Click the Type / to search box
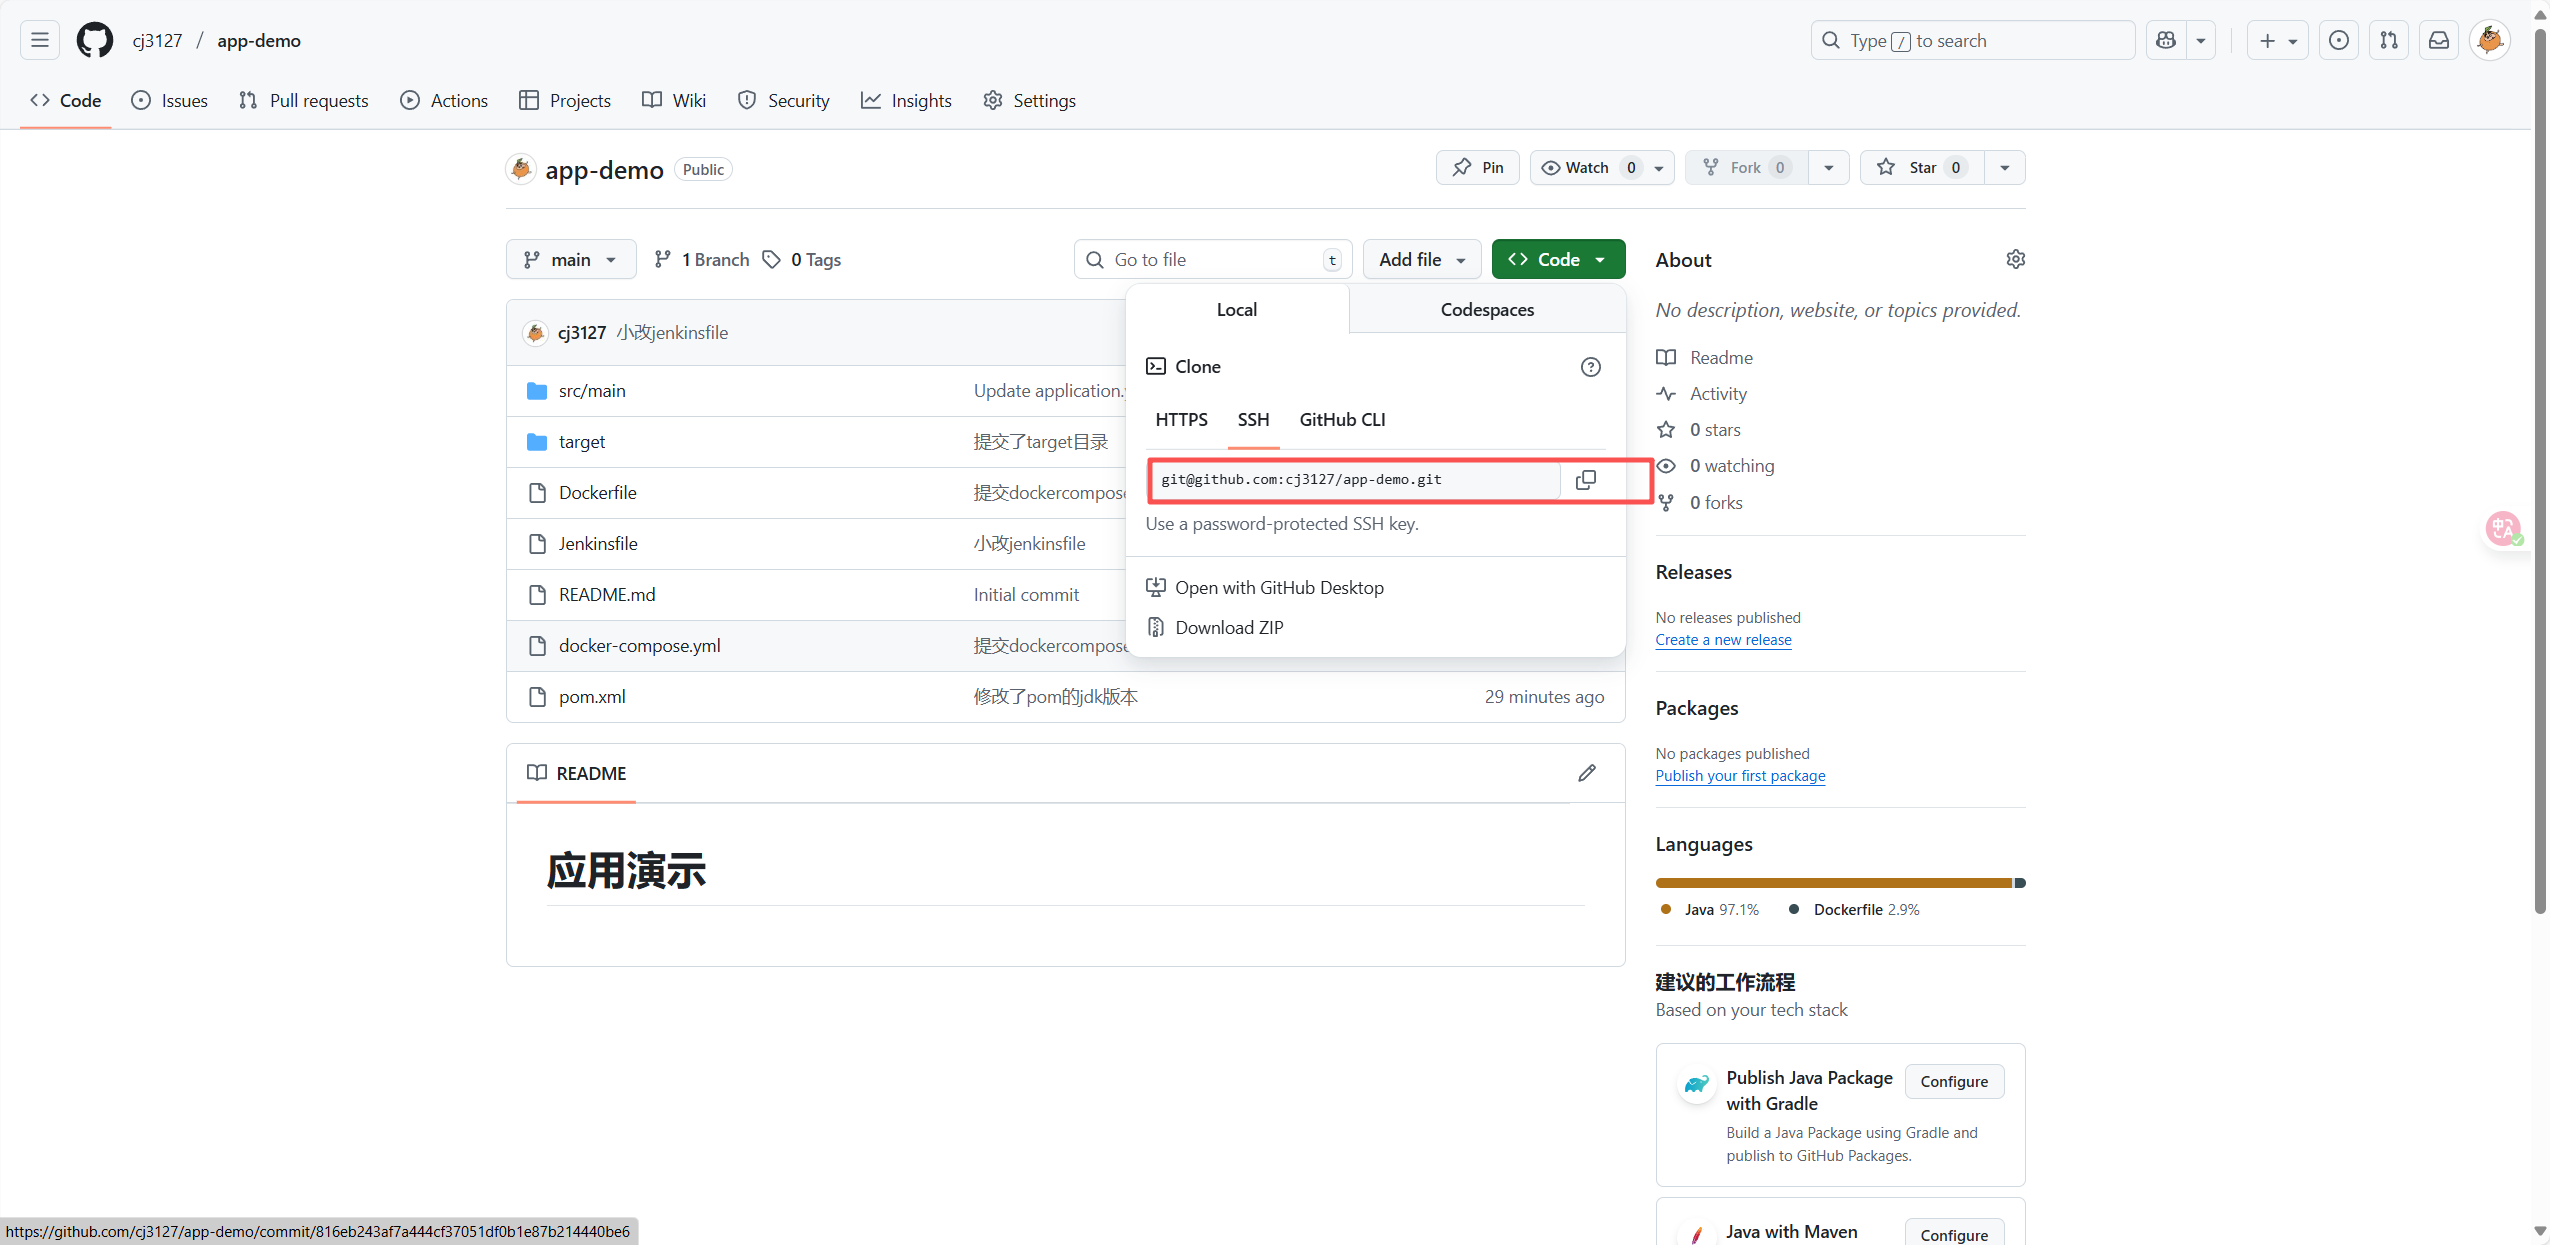The height and width of the screenshot is (1245, 2550). pyautogui.click(x=1972, y=40)
